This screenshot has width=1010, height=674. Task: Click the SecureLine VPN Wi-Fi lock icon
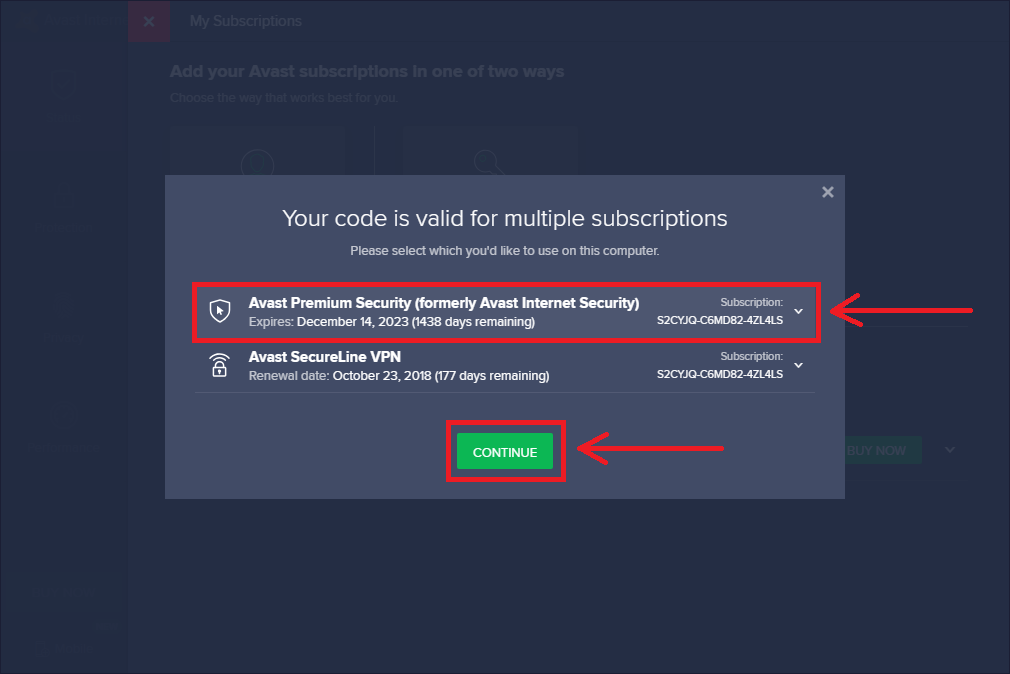click(219, 365)
